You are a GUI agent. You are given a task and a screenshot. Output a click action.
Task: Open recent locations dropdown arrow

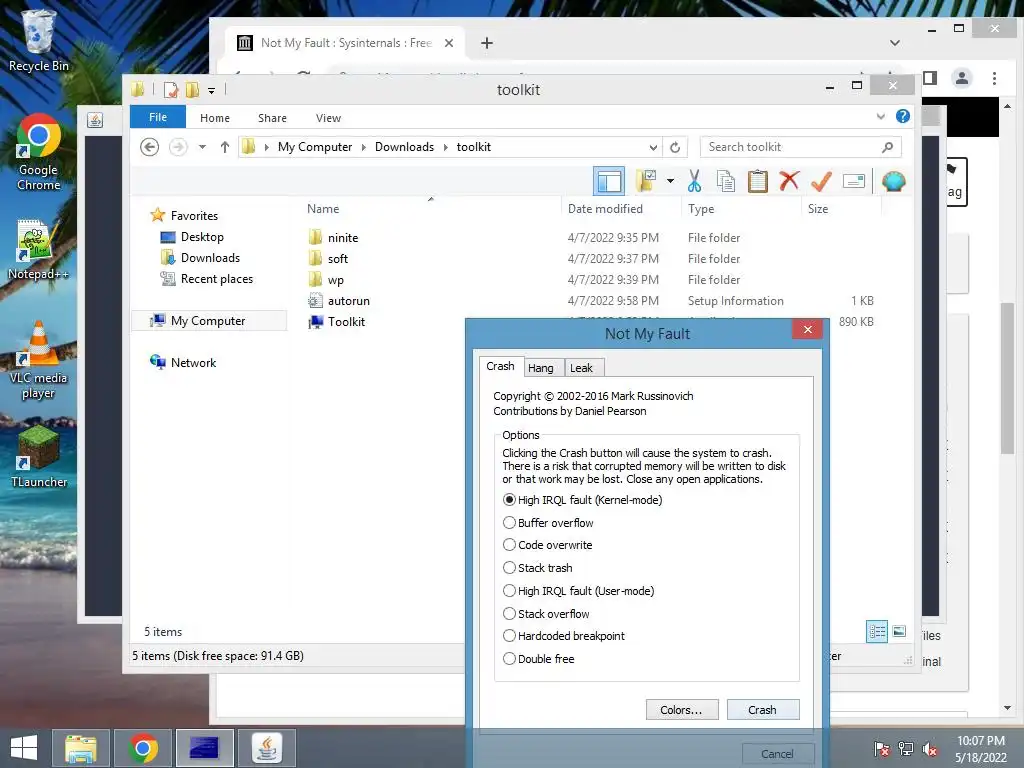point(202,147)
